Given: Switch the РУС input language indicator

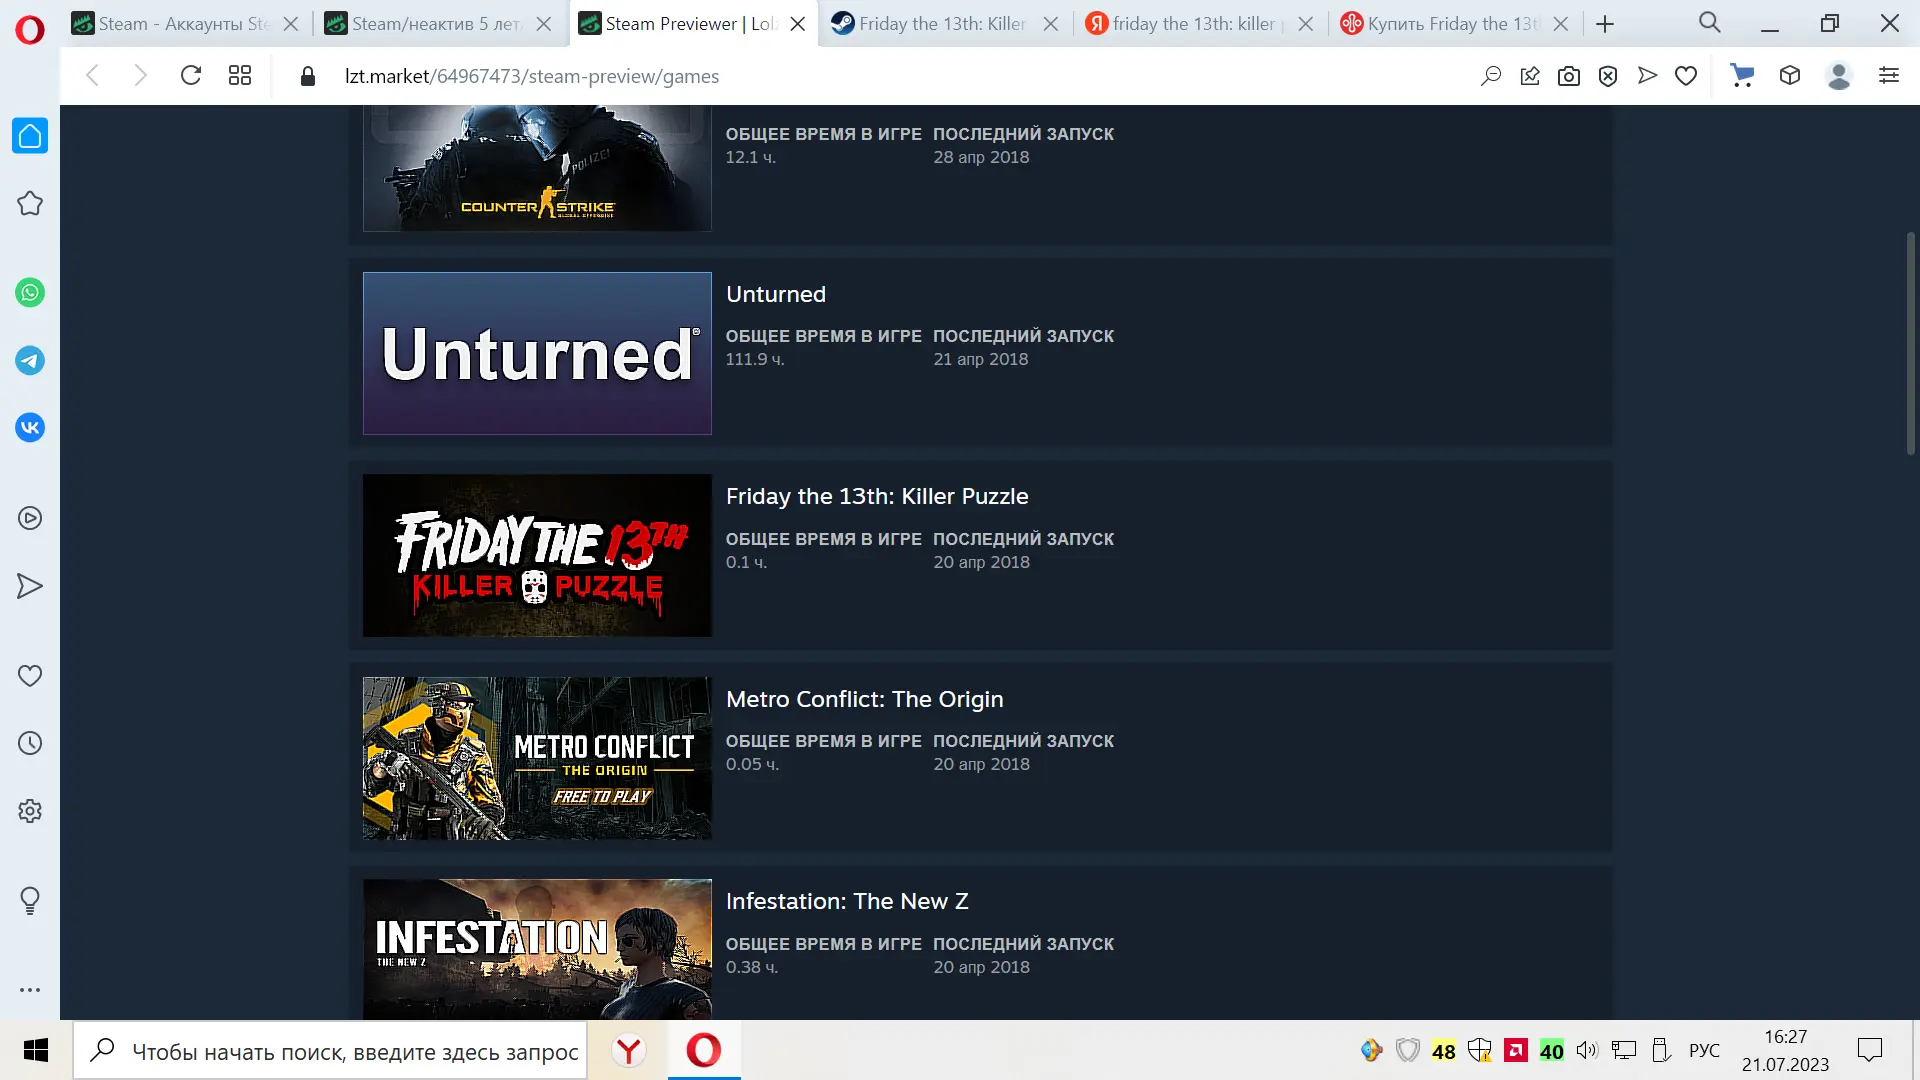Looking at the screenshot, I should pos(1704,1051).
